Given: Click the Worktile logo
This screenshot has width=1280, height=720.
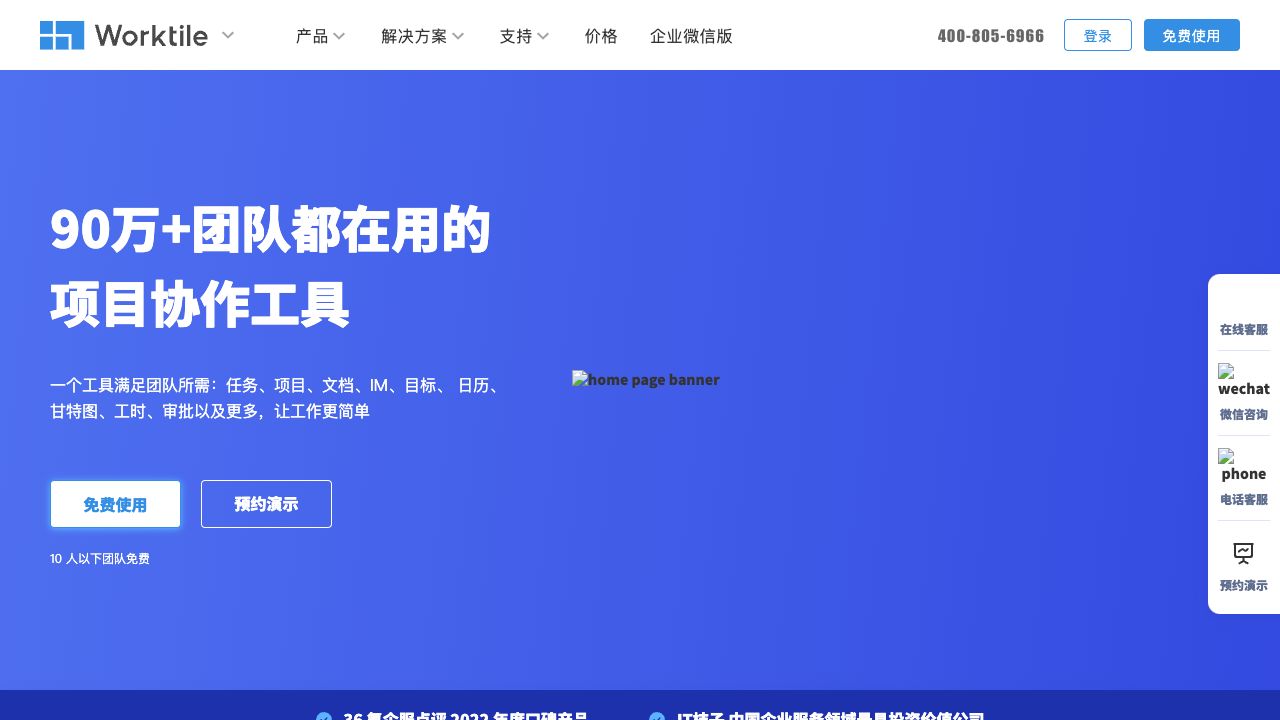Looking at the screenshot, I should point(123,35).
